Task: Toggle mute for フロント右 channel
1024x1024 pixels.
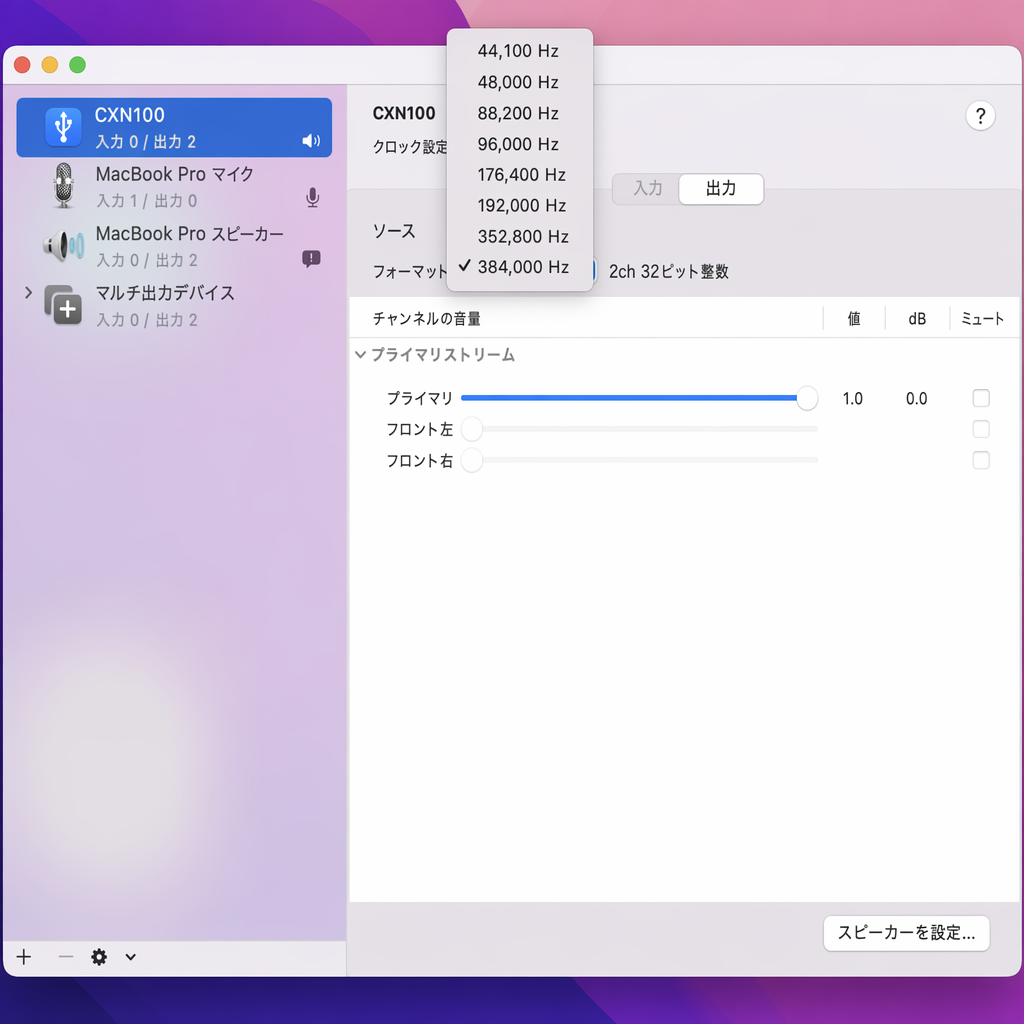Action: point(981,460)
